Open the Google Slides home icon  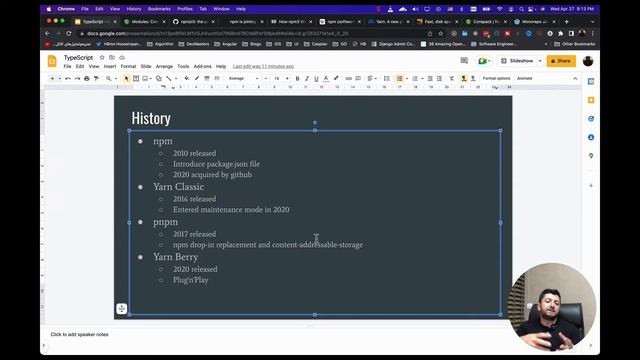click(x=52, y=61)
